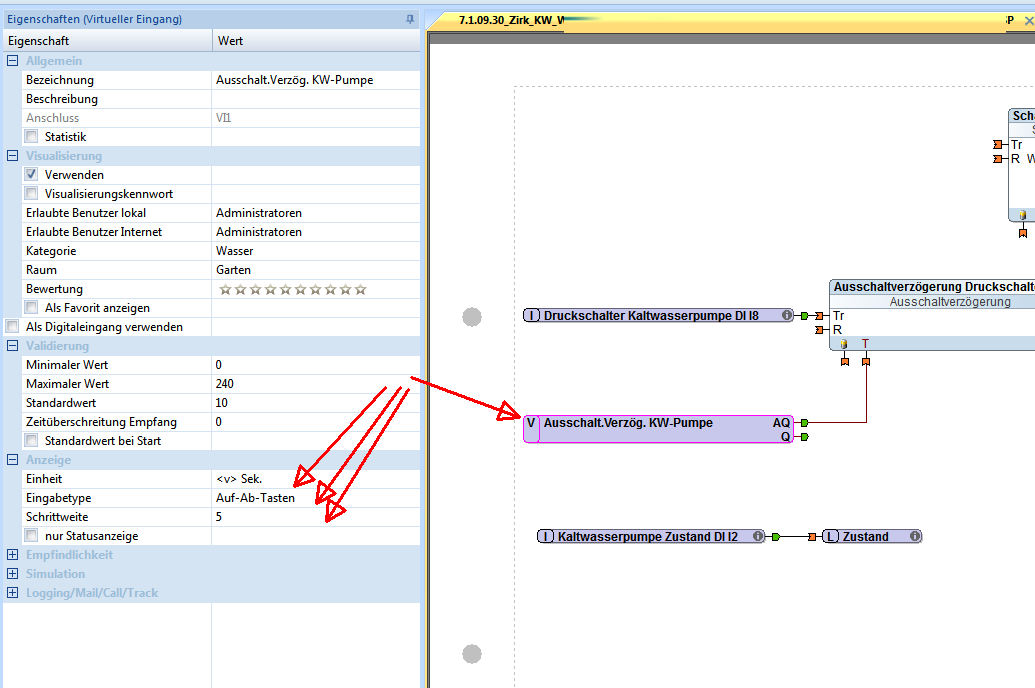This screenshot has height=688, width=1035.
Task: Collapse the Anzeige section
Action: point(12,460)
